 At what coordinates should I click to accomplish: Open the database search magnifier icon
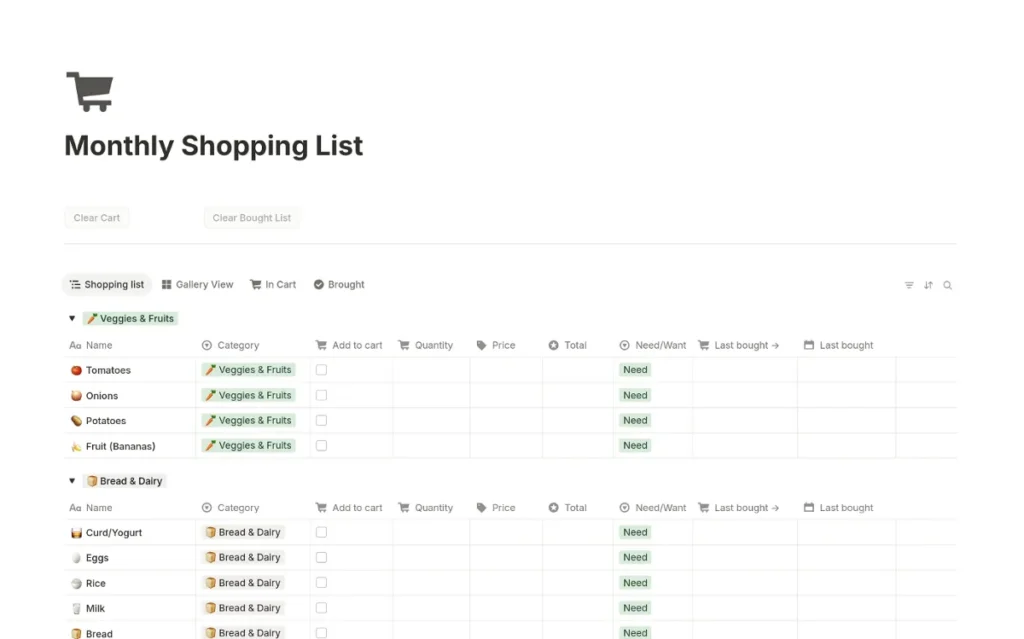click(x=947, y=285)
